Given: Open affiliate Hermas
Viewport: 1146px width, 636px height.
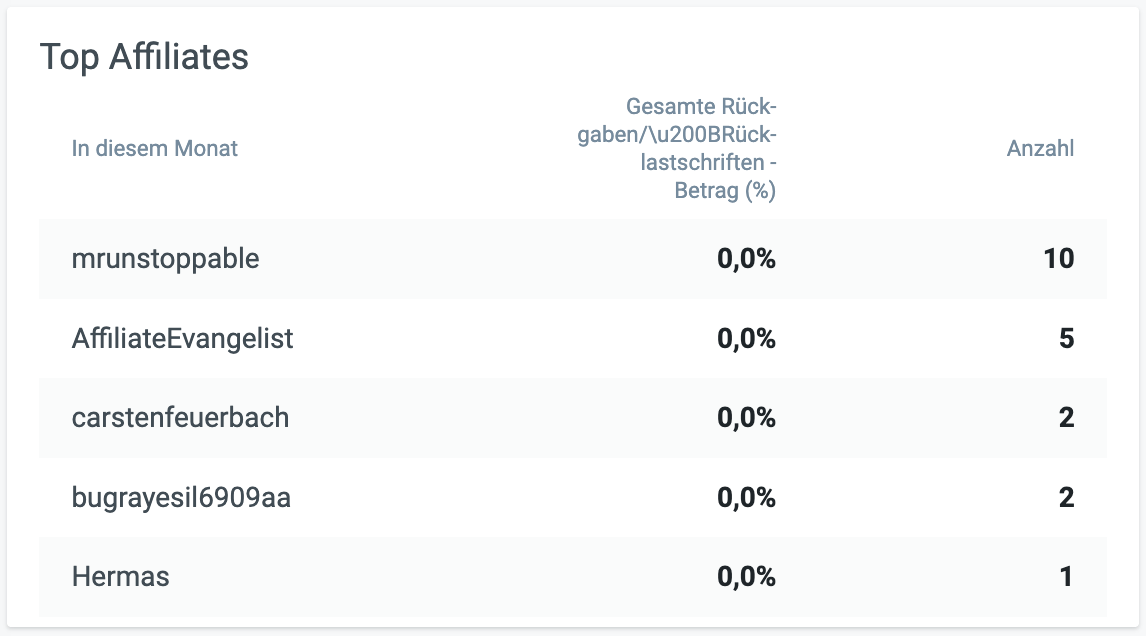Looking at the screenshot, I should coord(121,577).
